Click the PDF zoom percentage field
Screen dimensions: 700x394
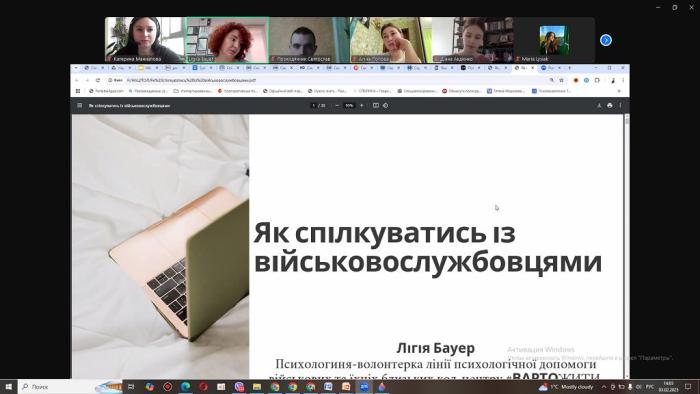click(349, 106)
